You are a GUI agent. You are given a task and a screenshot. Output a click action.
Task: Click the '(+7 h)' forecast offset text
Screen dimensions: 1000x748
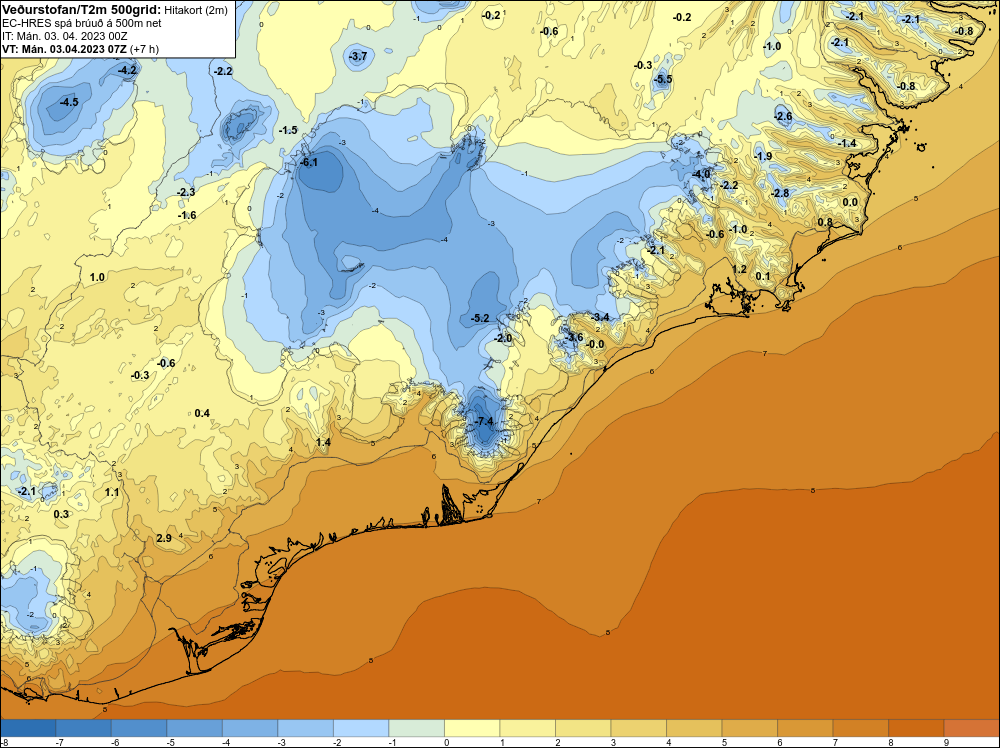tap(144, 49)
